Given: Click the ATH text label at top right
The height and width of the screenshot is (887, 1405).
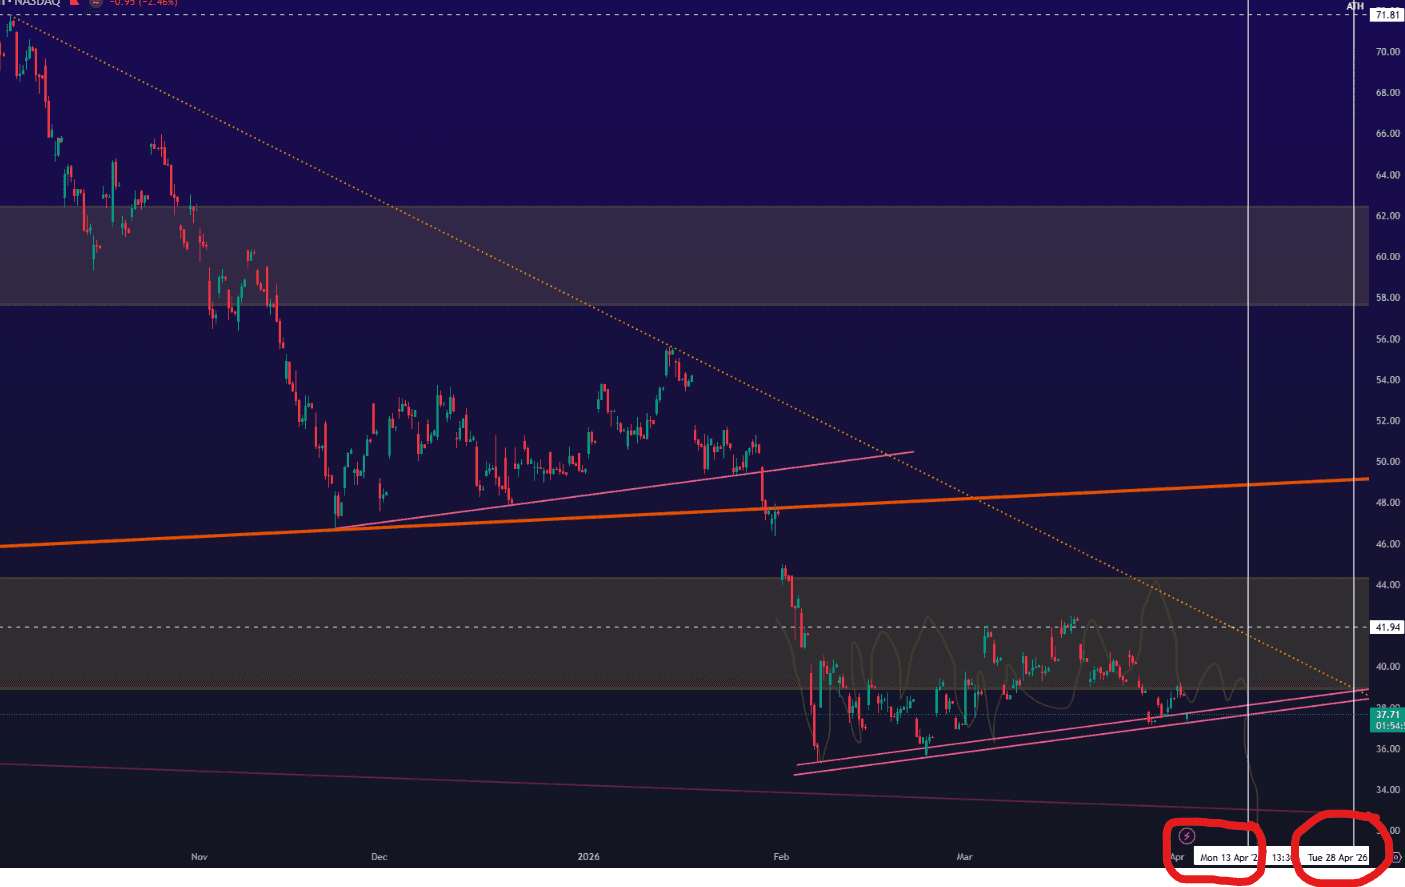Looking at the screenshot, I should pos(1355,6).
